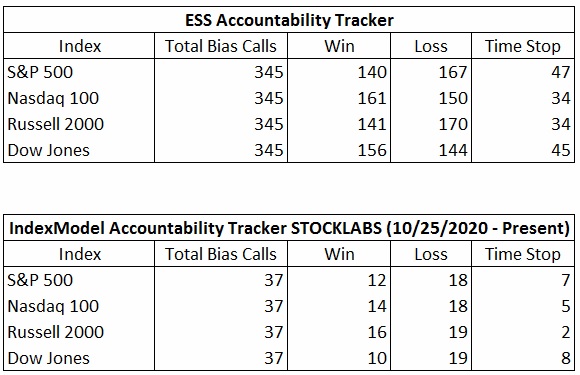The width and height of the screenshot is (580, 375).
Task: Click the S&P 500 win value 140
Action: point(372,72)
